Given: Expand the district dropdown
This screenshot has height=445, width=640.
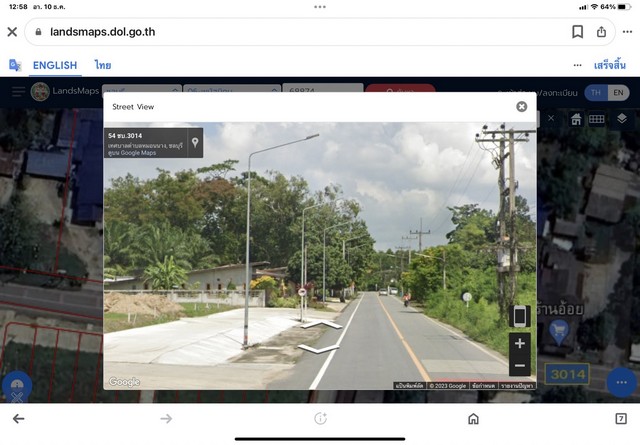Looking at the screenshot, I should (x=232, y=89).
